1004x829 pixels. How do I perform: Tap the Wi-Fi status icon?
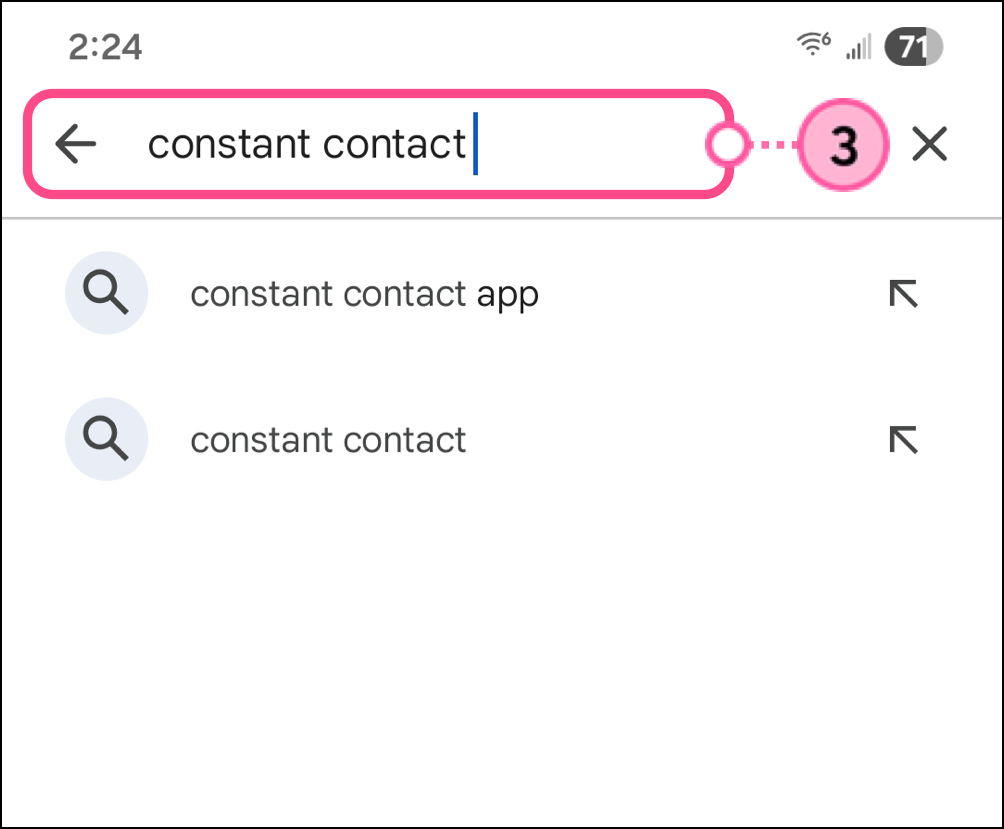(x=813, y=45)
